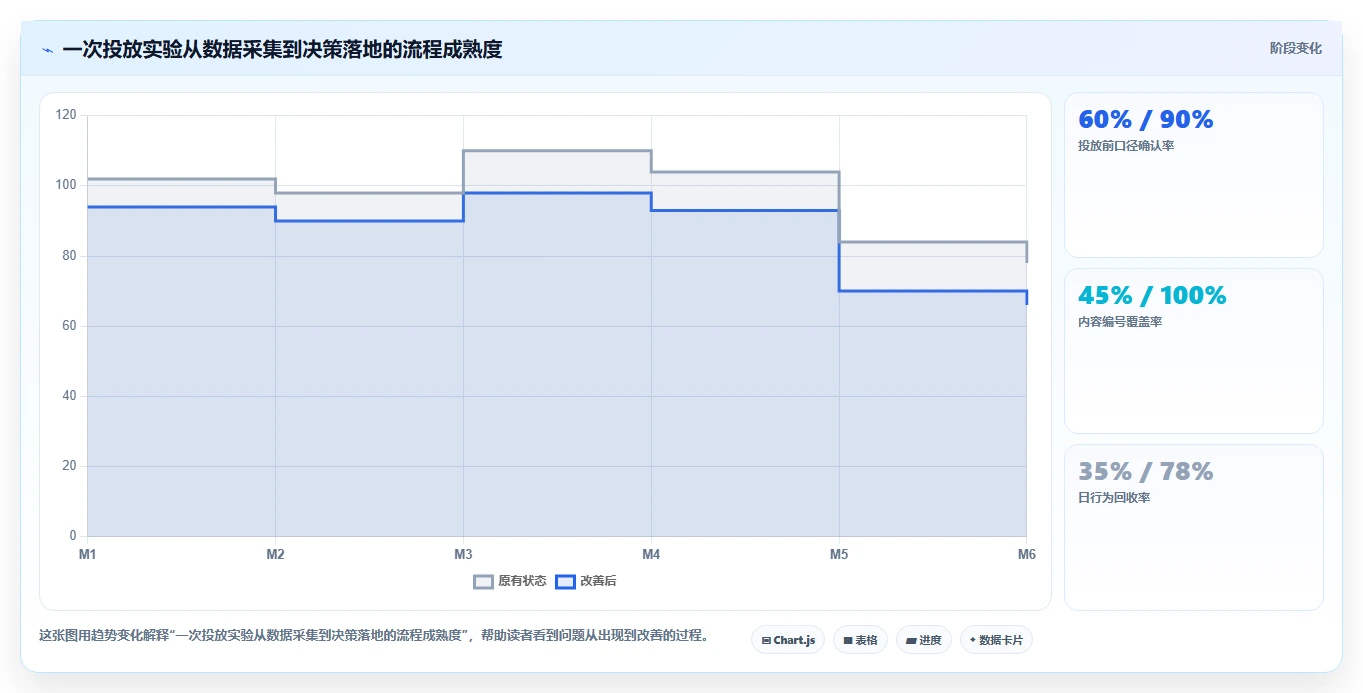Toggle the 改善后 legend item
Viewport: 1363px width, 693px height.
(586, 581)
